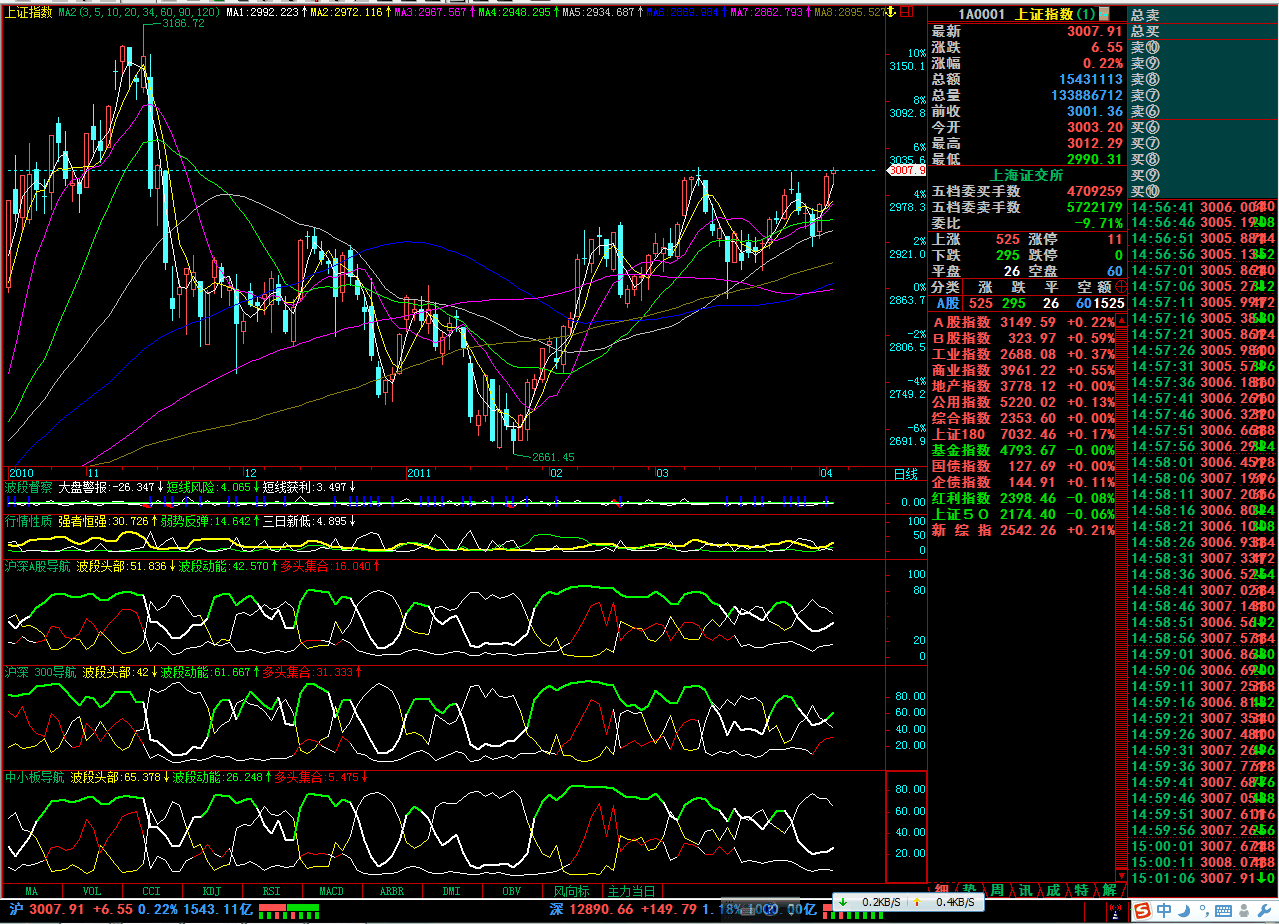This screenshot has width=1279, height=924.
Task: Click the Sogou input method tray icon
Action: (1141, 910)
